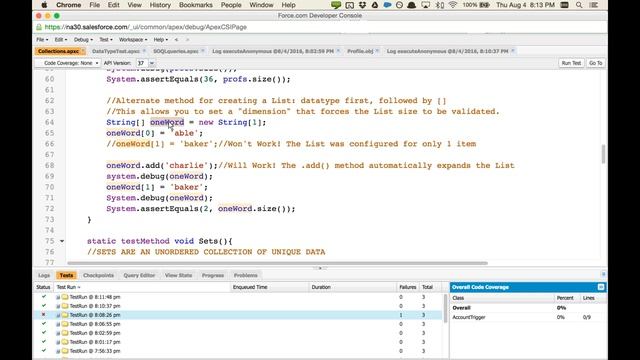Open the Developer Console File menu

tap(42, 40)
